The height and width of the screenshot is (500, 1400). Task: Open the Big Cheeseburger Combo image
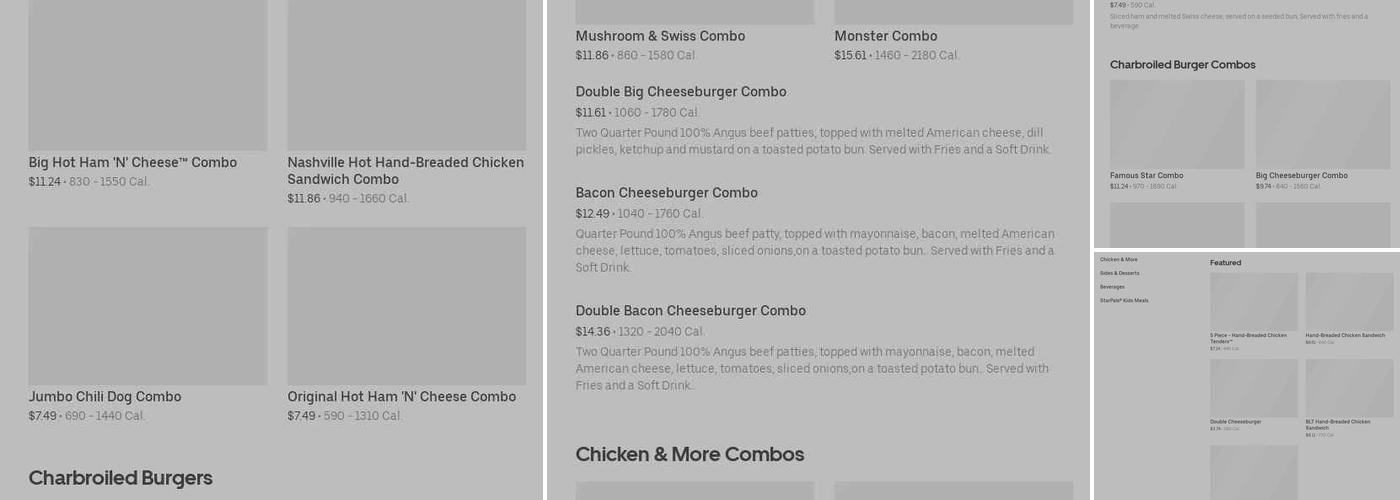pyautogui.click(x=1323, y=124)
